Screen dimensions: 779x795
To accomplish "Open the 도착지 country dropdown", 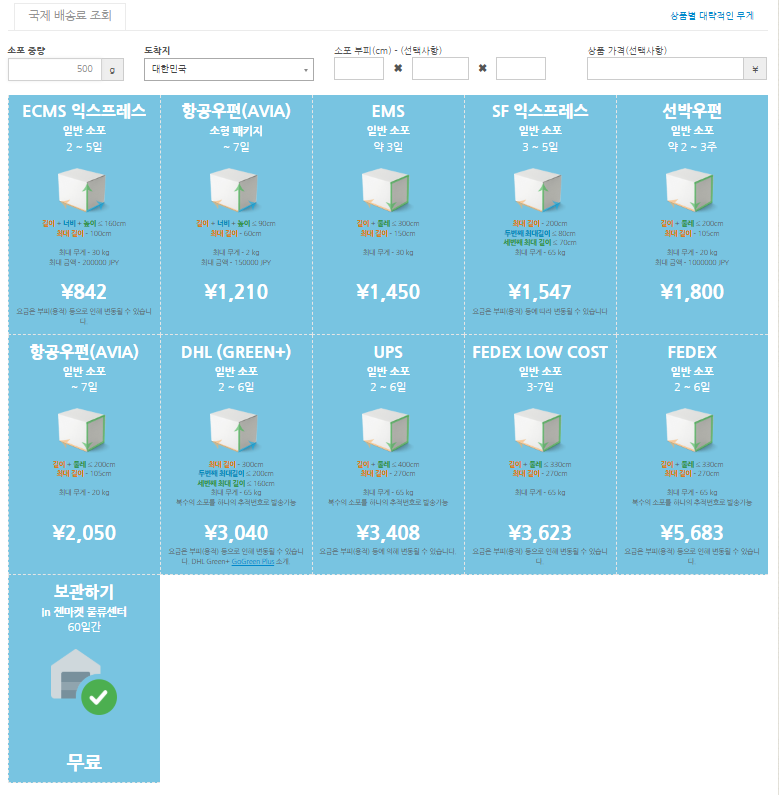I will tap(228, 69).
